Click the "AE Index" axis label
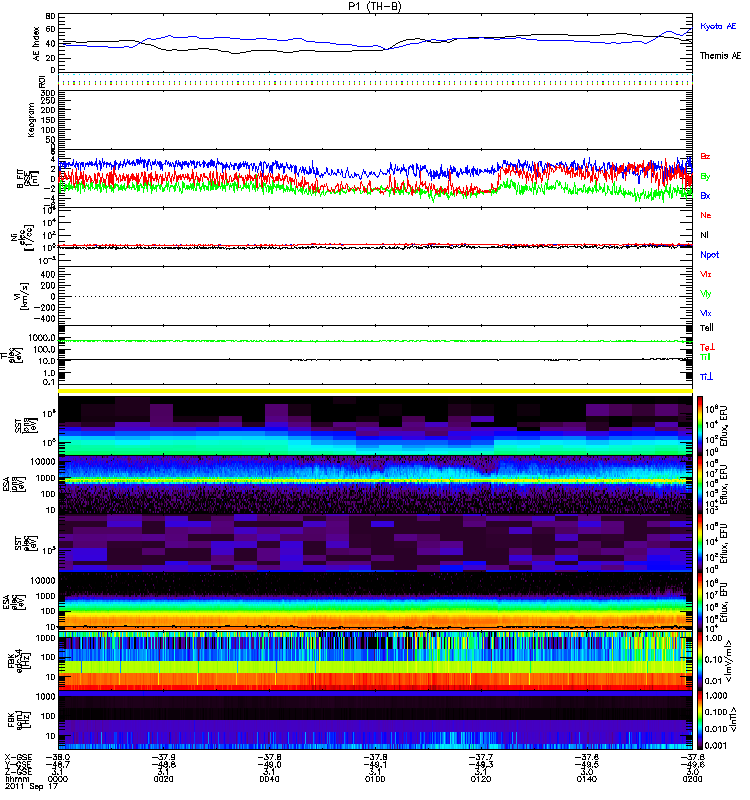The width and height of the screenshot is (750, 800). click(36, 44)
